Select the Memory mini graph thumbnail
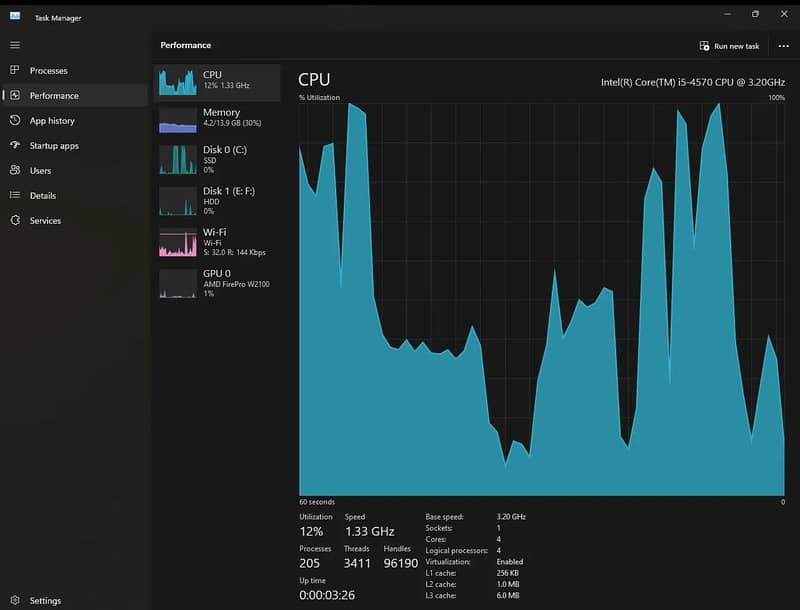This screenshot has width=800, height=610. pyautogui.click(x=178, y=120)
